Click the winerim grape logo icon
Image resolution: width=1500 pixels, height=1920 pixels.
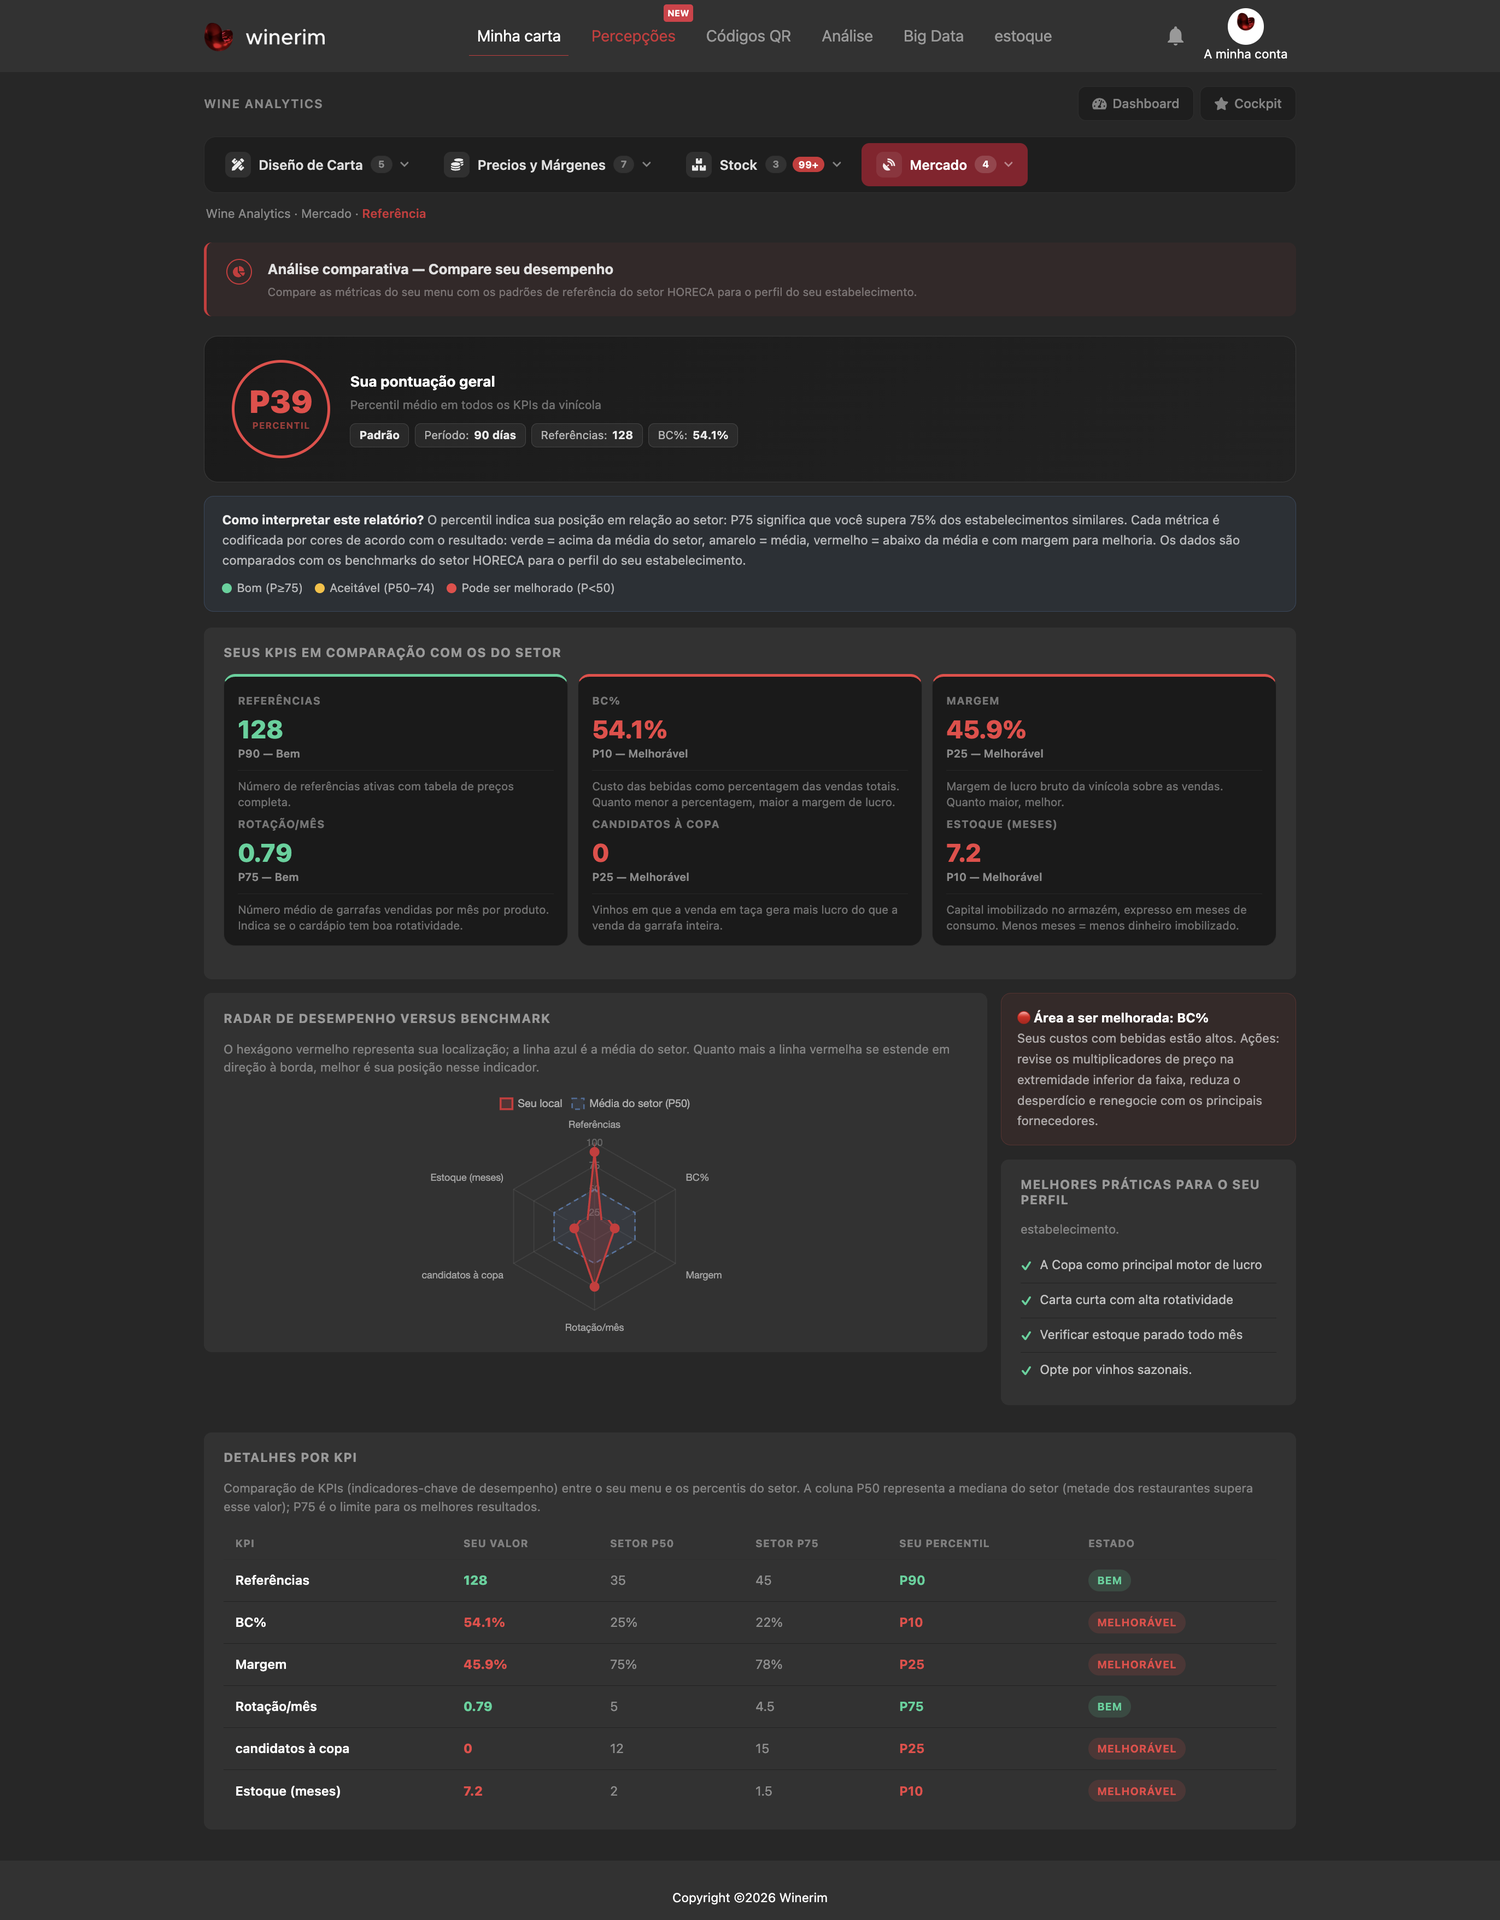pyautogui.click(x=218, y=37)
